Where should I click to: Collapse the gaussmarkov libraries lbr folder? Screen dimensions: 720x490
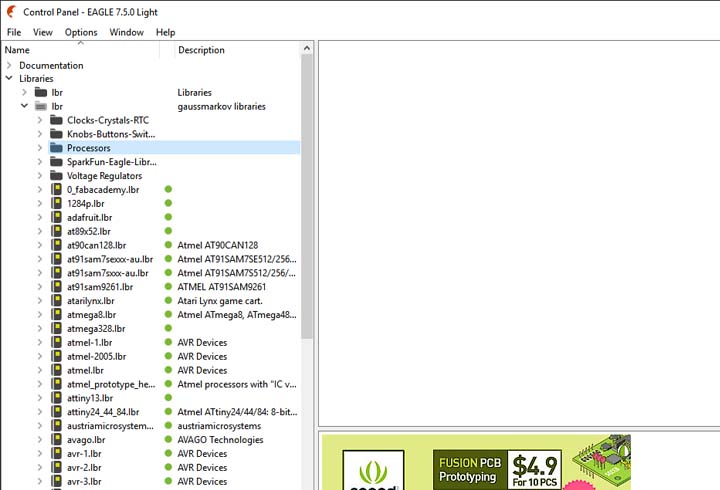coord(25,106)
